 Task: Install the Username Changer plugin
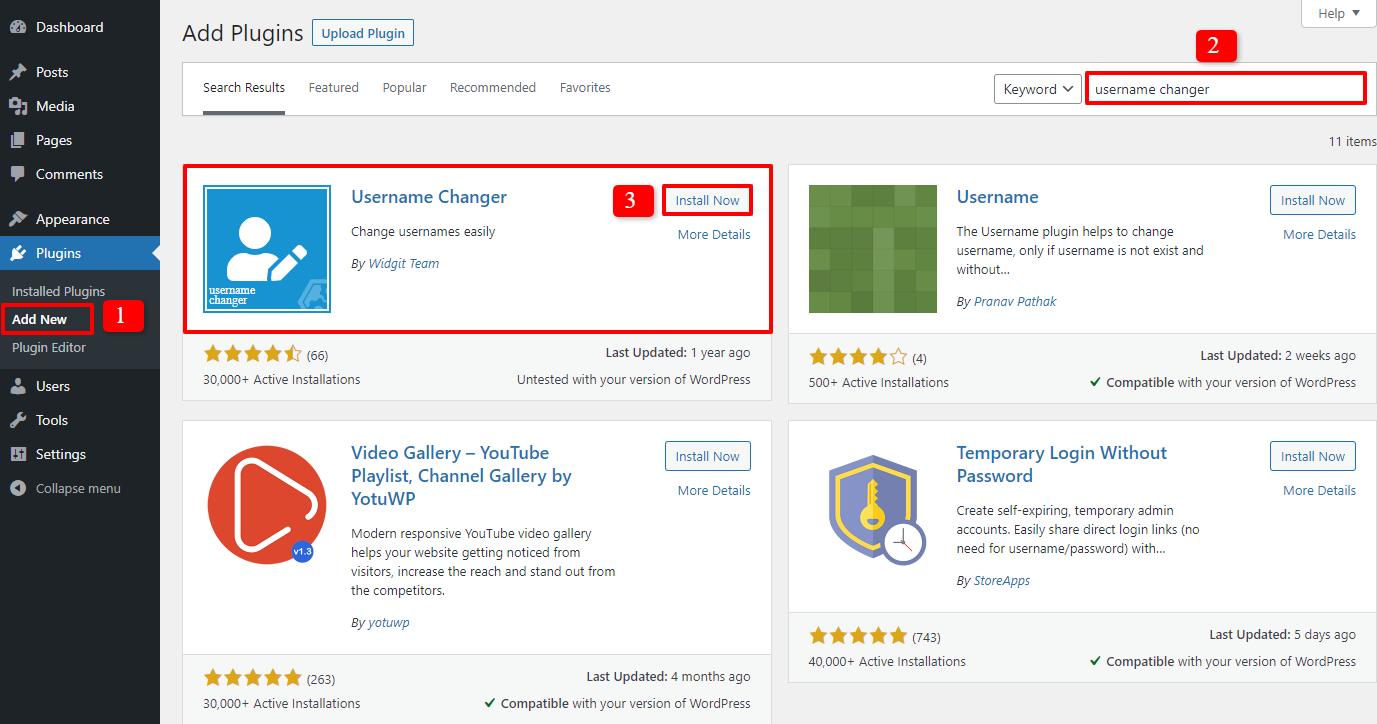click(707, 200)
